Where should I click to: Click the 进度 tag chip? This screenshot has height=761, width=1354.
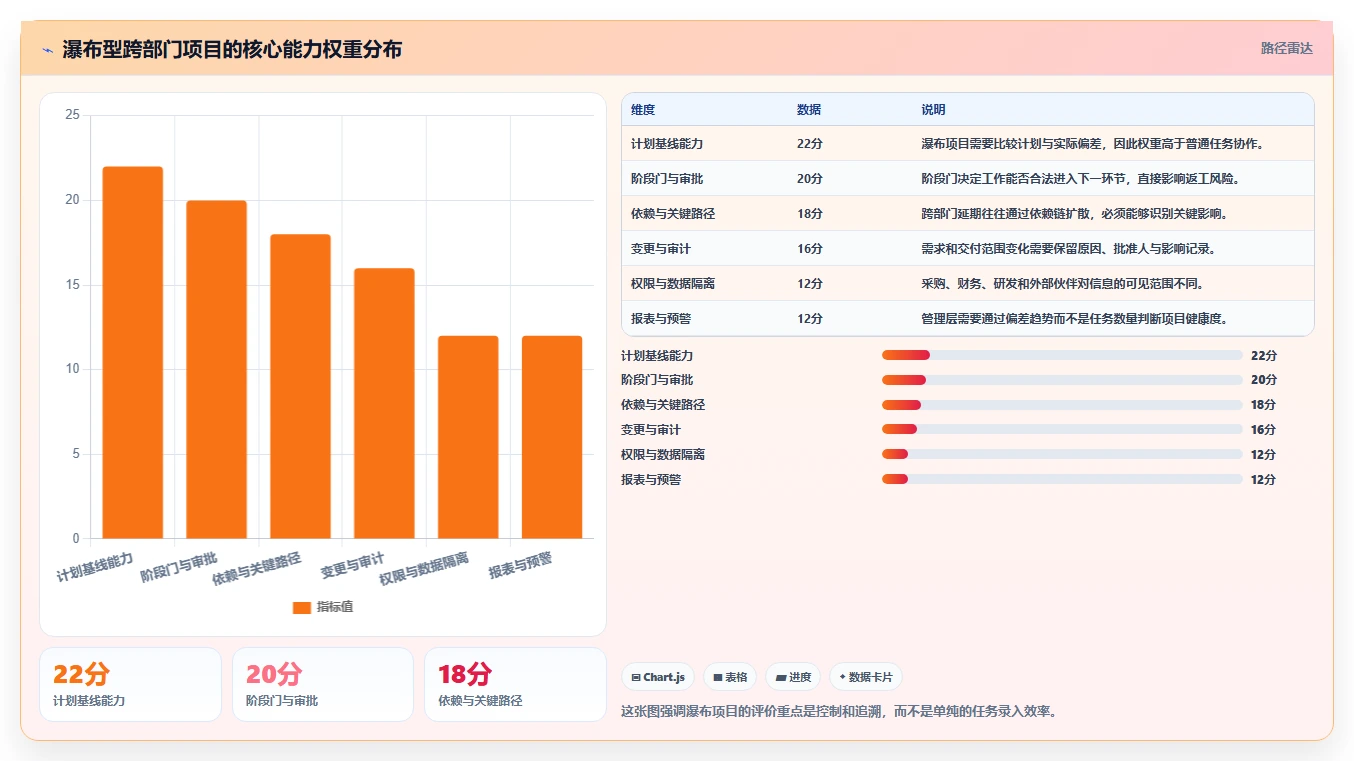(x=793, y=677)
